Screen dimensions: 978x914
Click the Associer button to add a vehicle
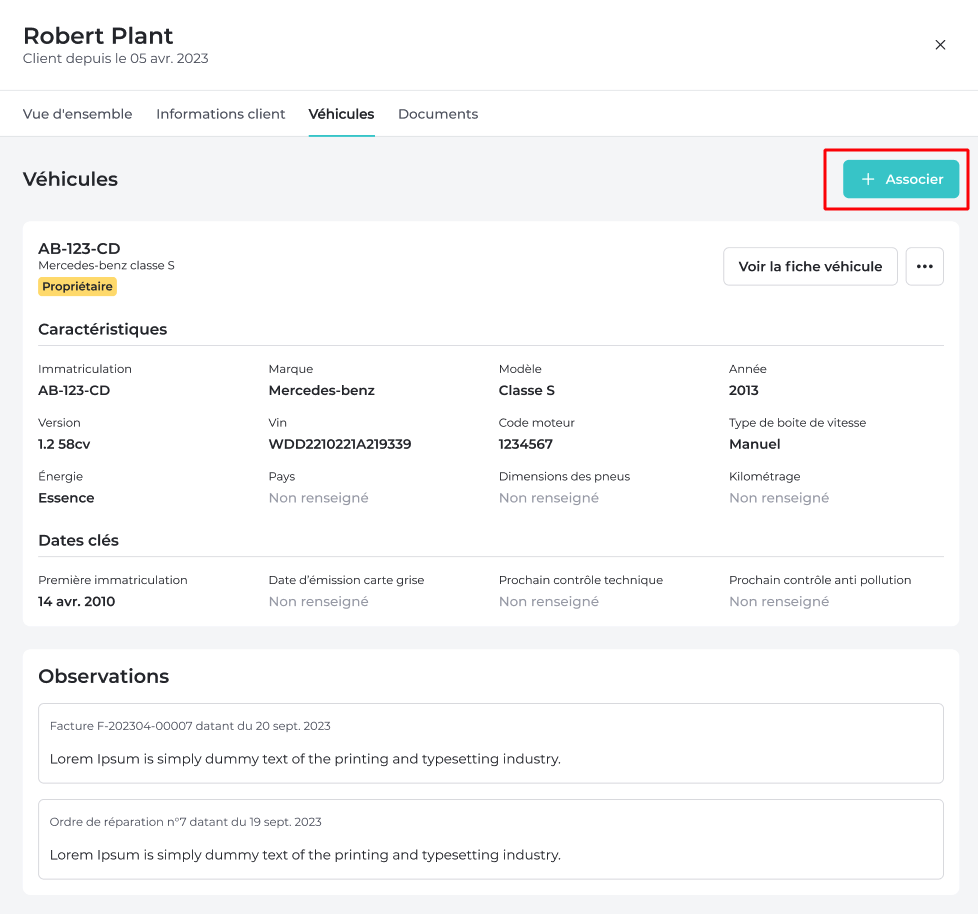click(x=901, y=179)
